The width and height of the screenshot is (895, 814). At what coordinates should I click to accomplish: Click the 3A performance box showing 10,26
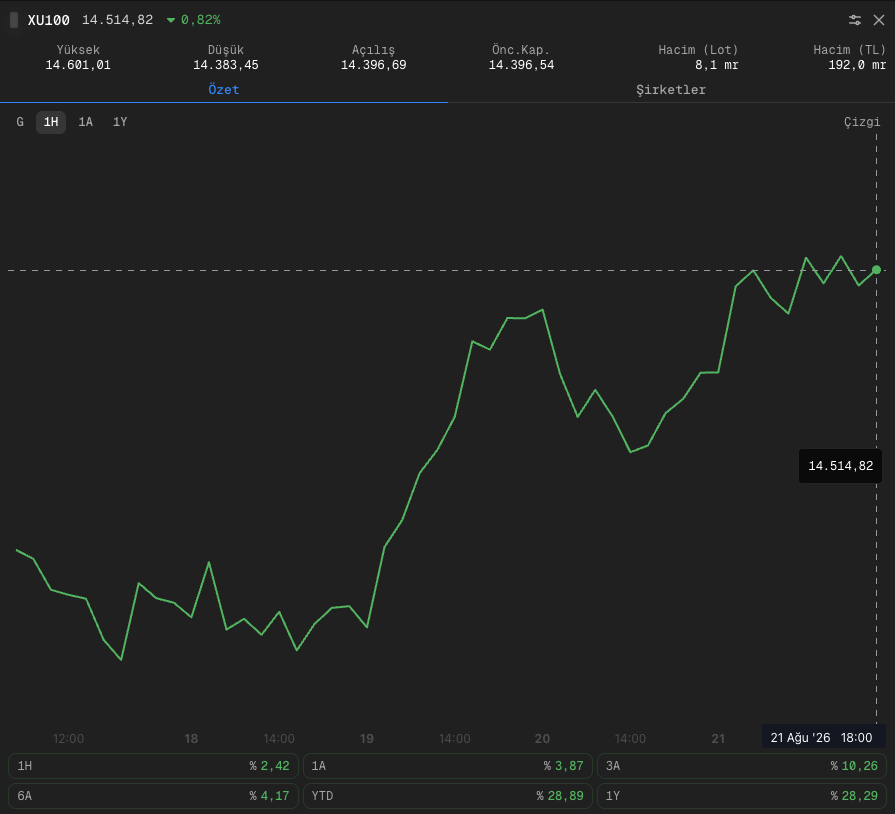(x=741, y=765)
